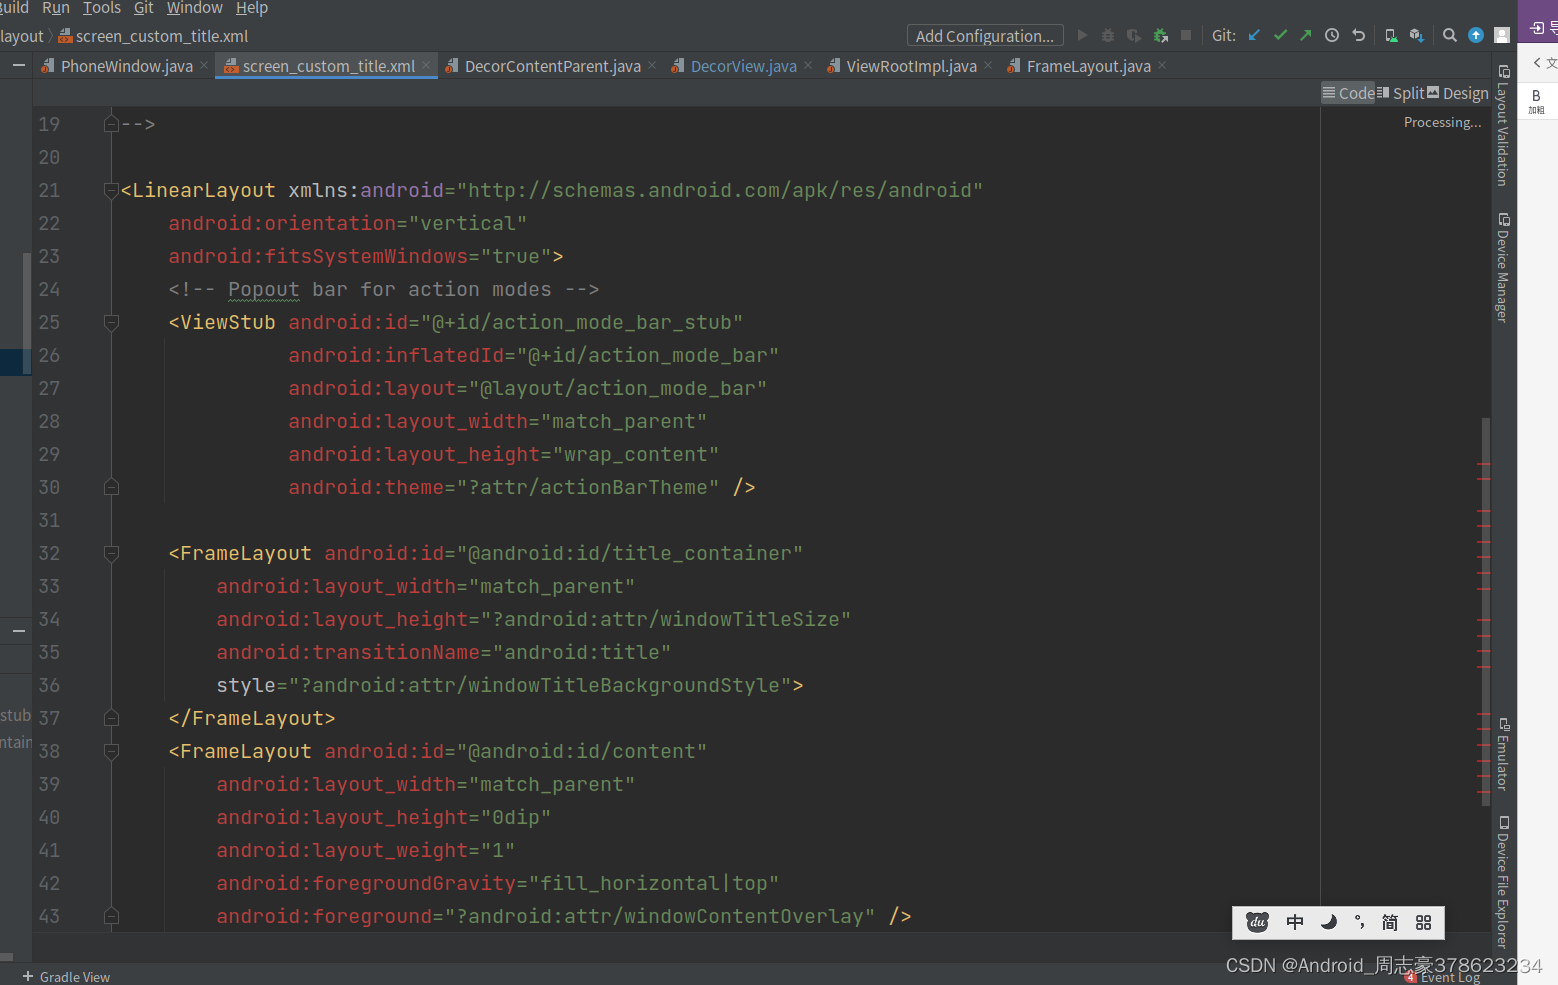This screenshot has height=985, width=1558.
Task: Close the PhoneWindow.java tab
Action: pyautogui.click(x=204, y=65)
